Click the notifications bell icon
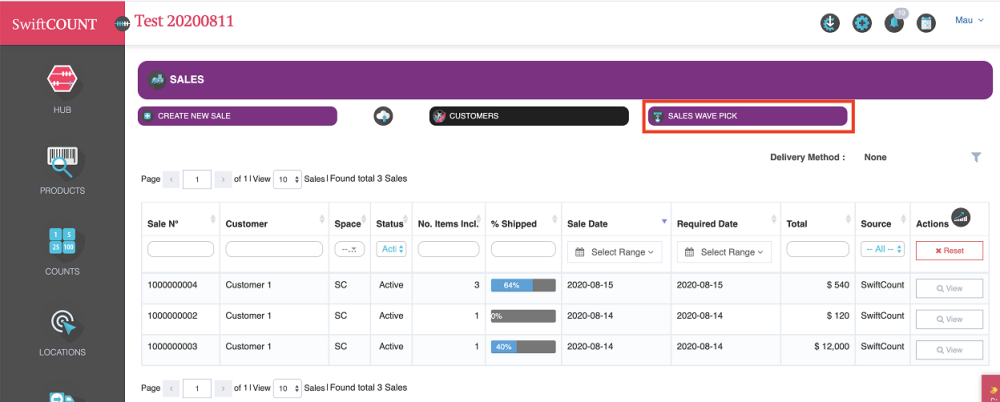 [x=894, y=23]
